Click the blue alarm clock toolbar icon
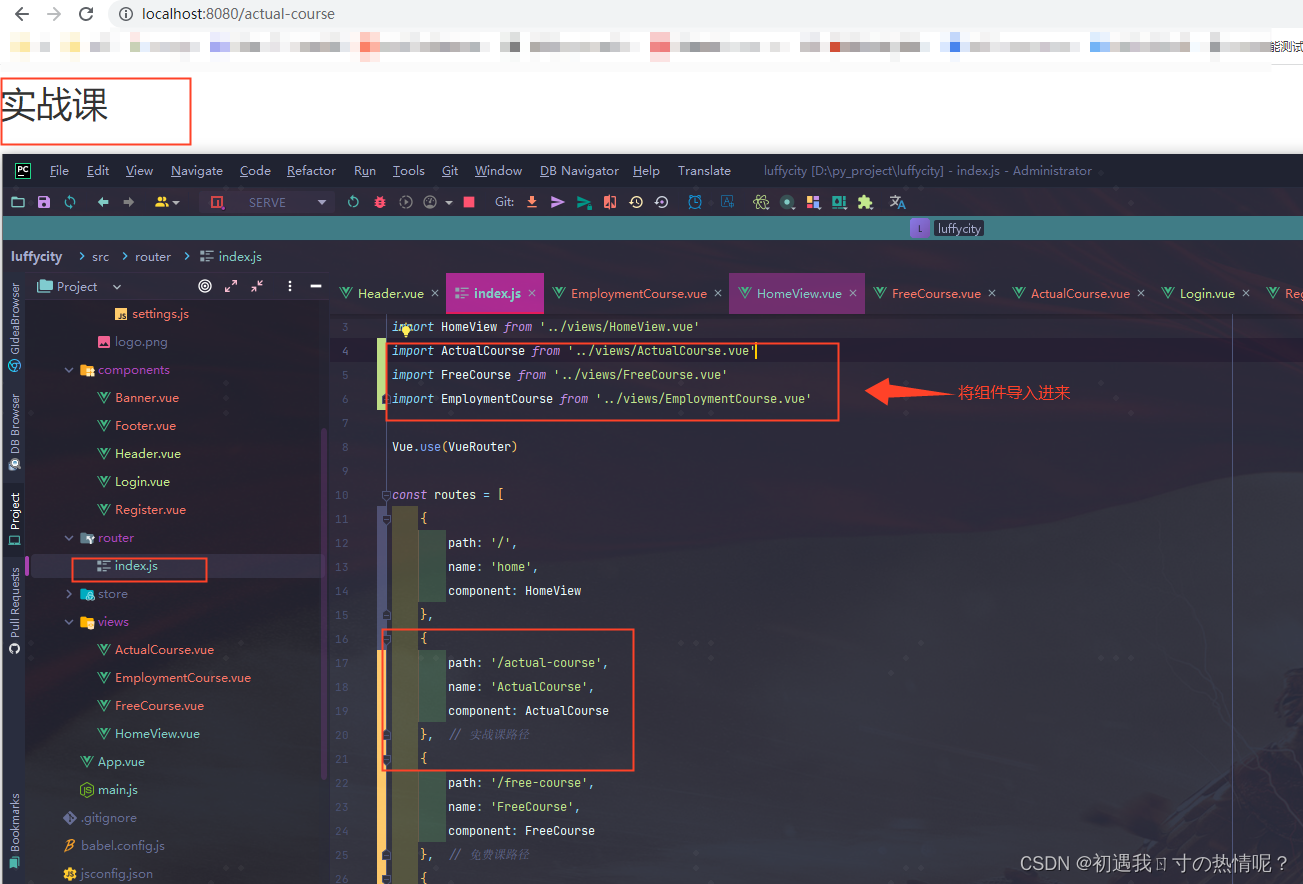 695,202
